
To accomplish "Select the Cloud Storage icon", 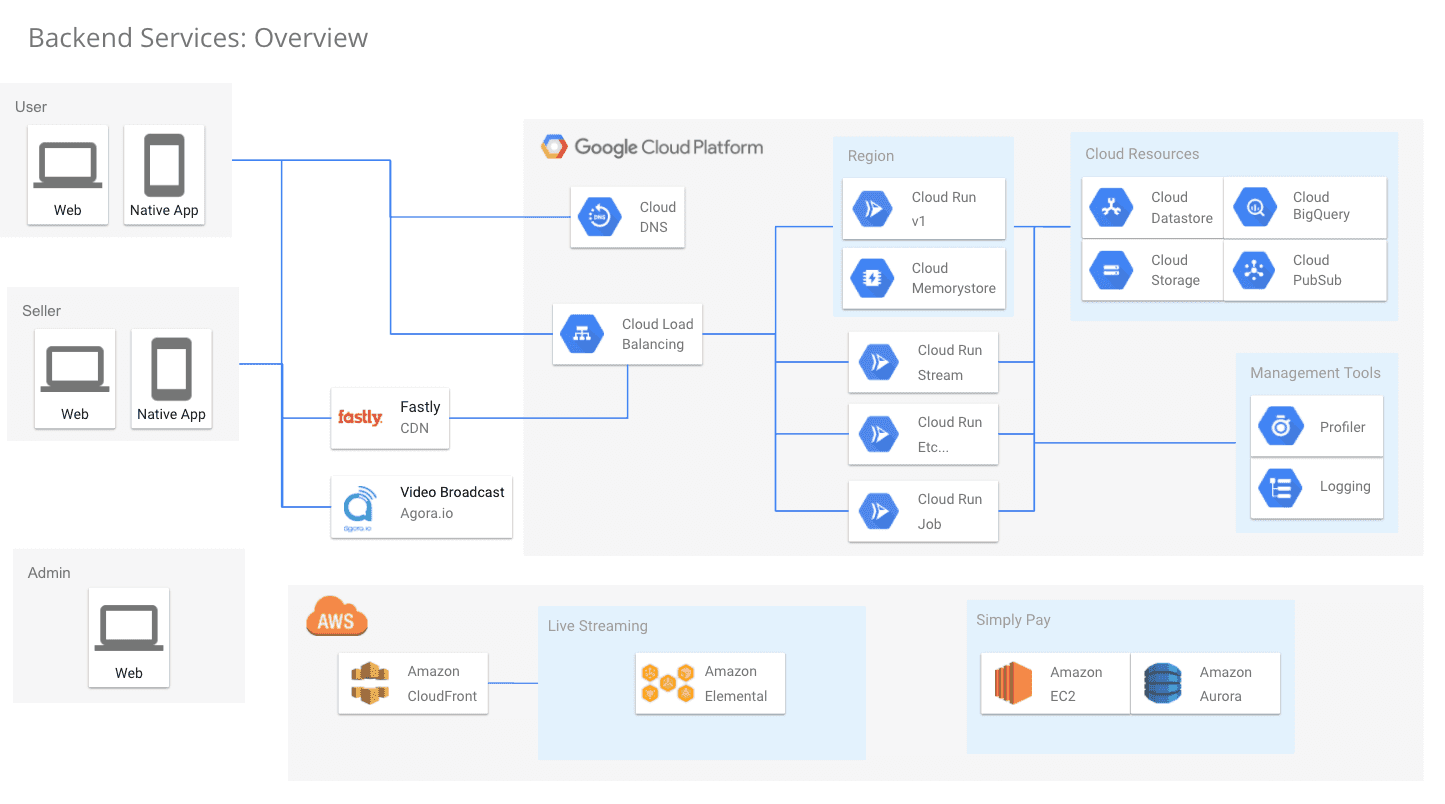I will (x=1110, y=270).
